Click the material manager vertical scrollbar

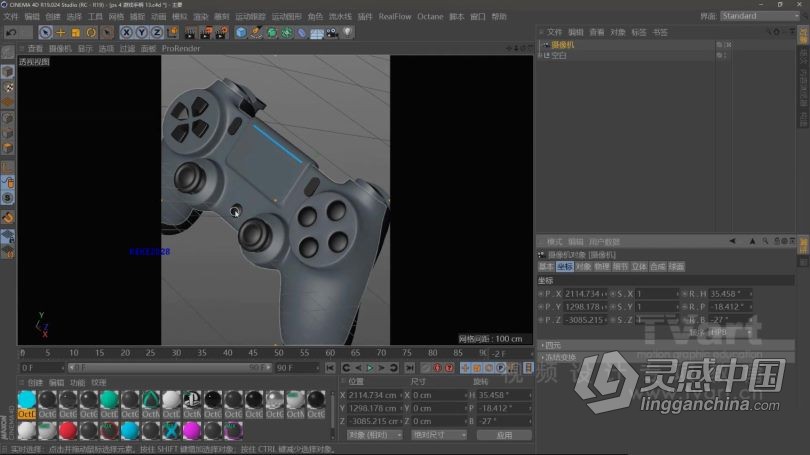(332, 416)
